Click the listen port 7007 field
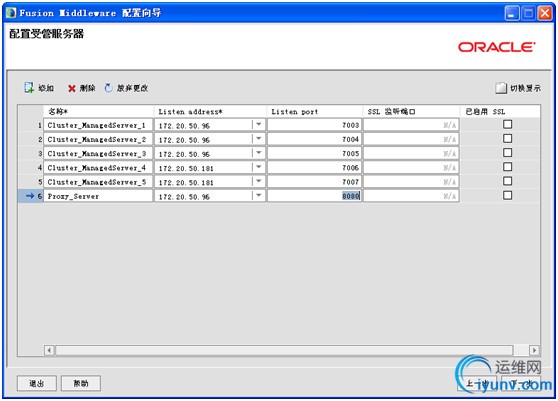The width and height of the screenshot is (558, 401). (315, 182)
